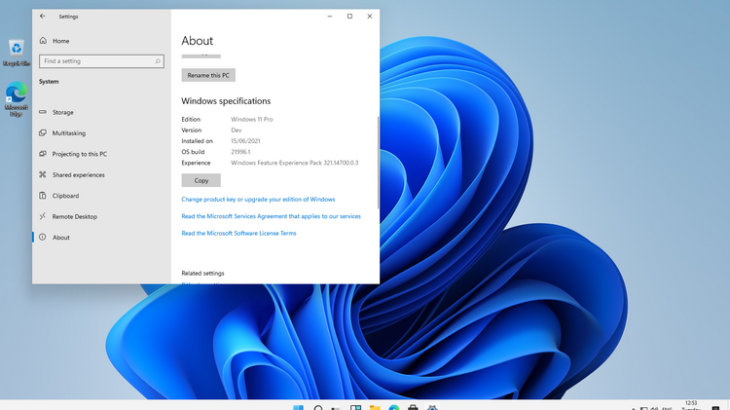Click the 'OS build' label
730x410 pixels.
pos(193,152)
